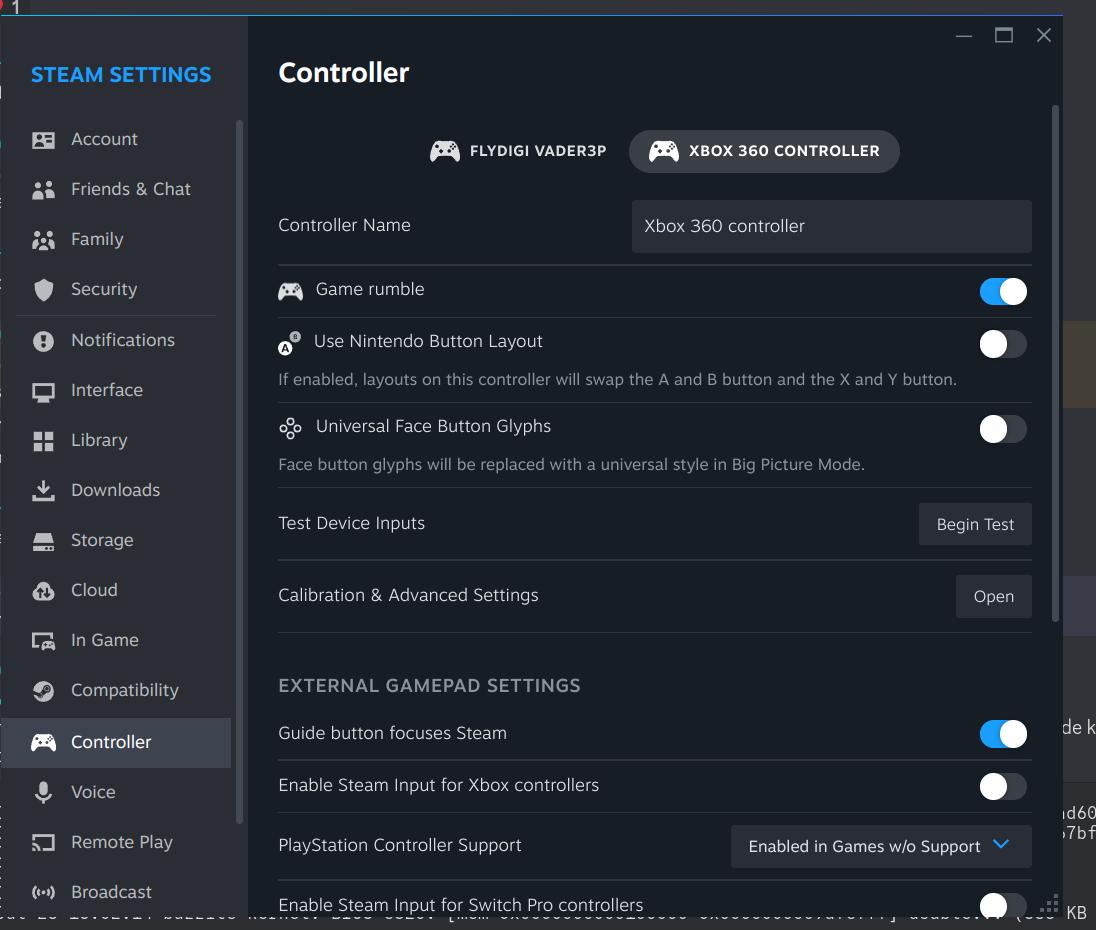Click the Cloud sync icon
The height and width of the screenshot is (930, 1096).
pos(43,591)
